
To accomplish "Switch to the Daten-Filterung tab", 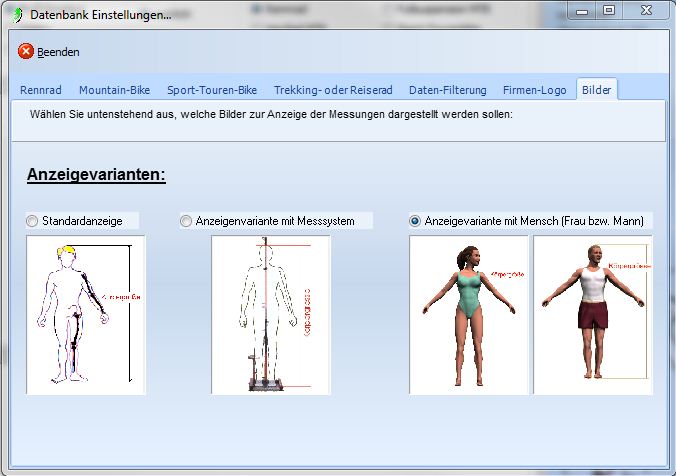I will (449, 89).
